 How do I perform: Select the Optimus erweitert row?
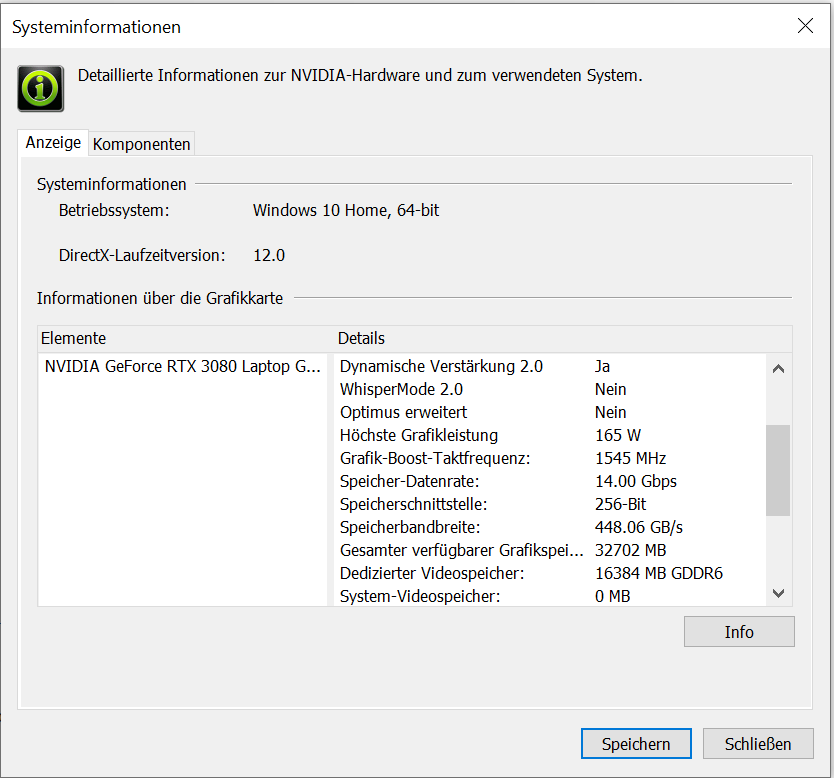click(x=551, y=412)
